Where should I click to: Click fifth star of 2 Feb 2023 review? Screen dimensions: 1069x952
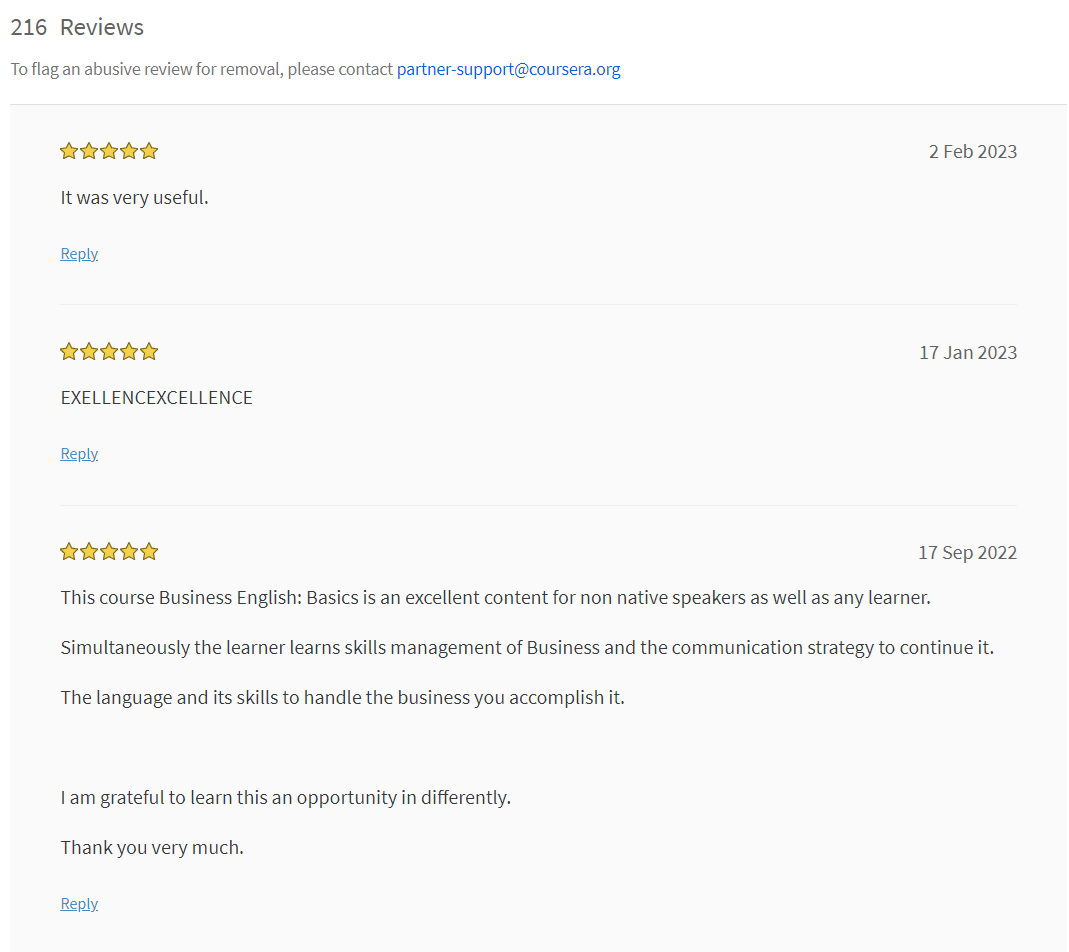click(149, 151)
